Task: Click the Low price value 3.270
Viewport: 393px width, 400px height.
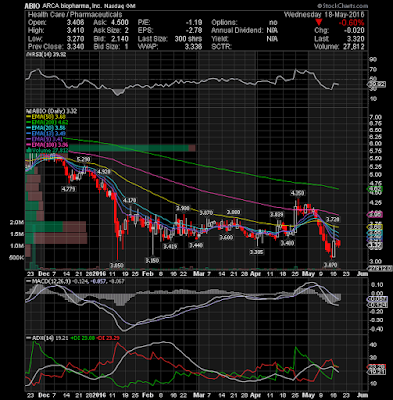Action: 74,39
